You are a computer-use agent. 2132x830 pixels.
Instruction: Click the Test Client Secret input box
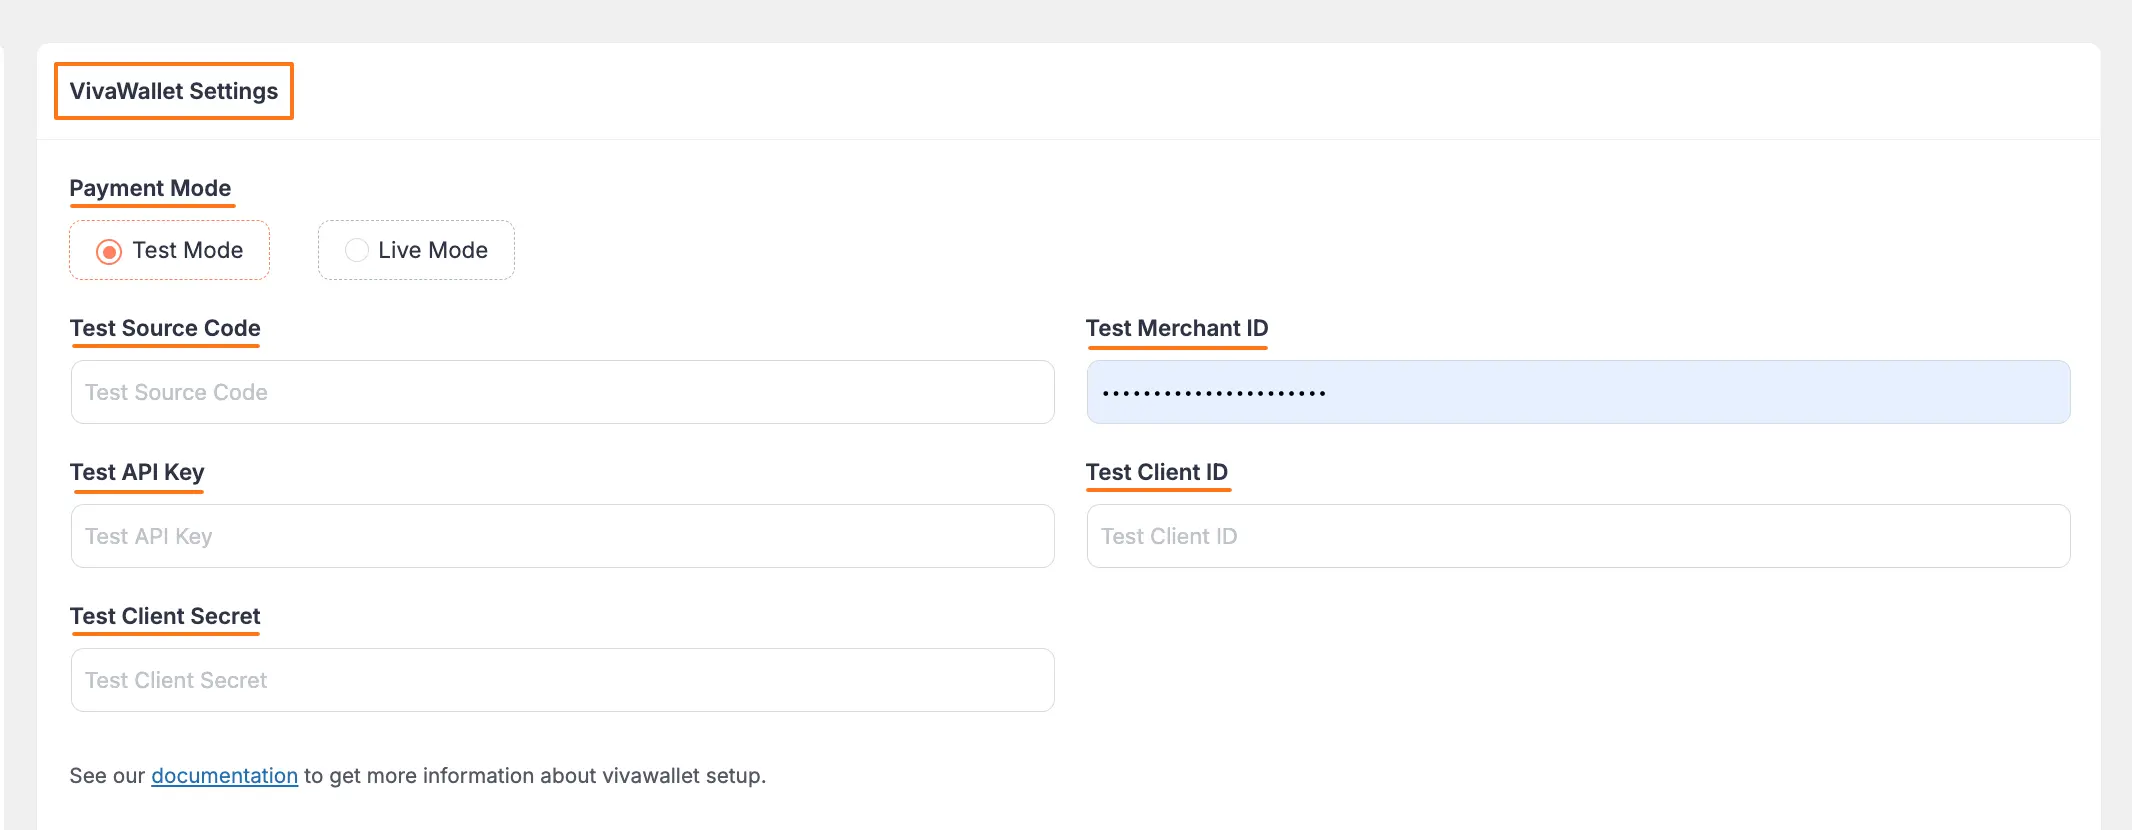tap(562, 680)
